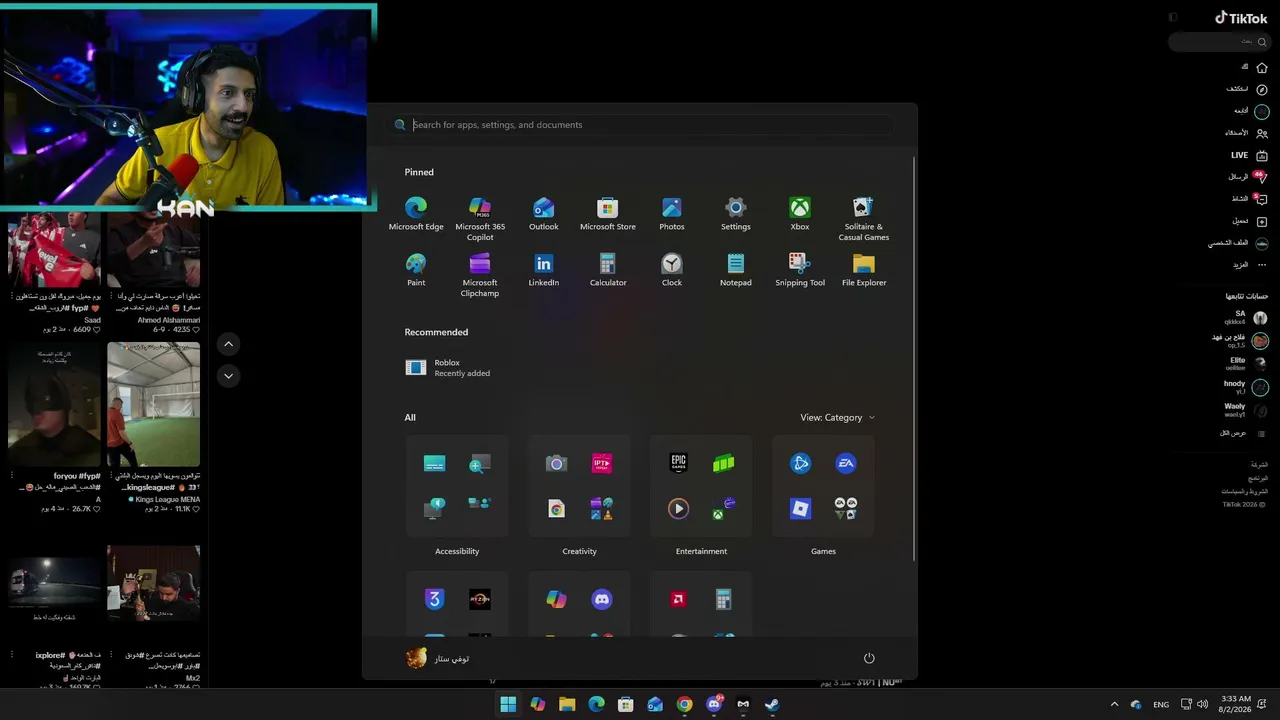Switch to Google Chrome on the taskbar

(x=684, y=704)
